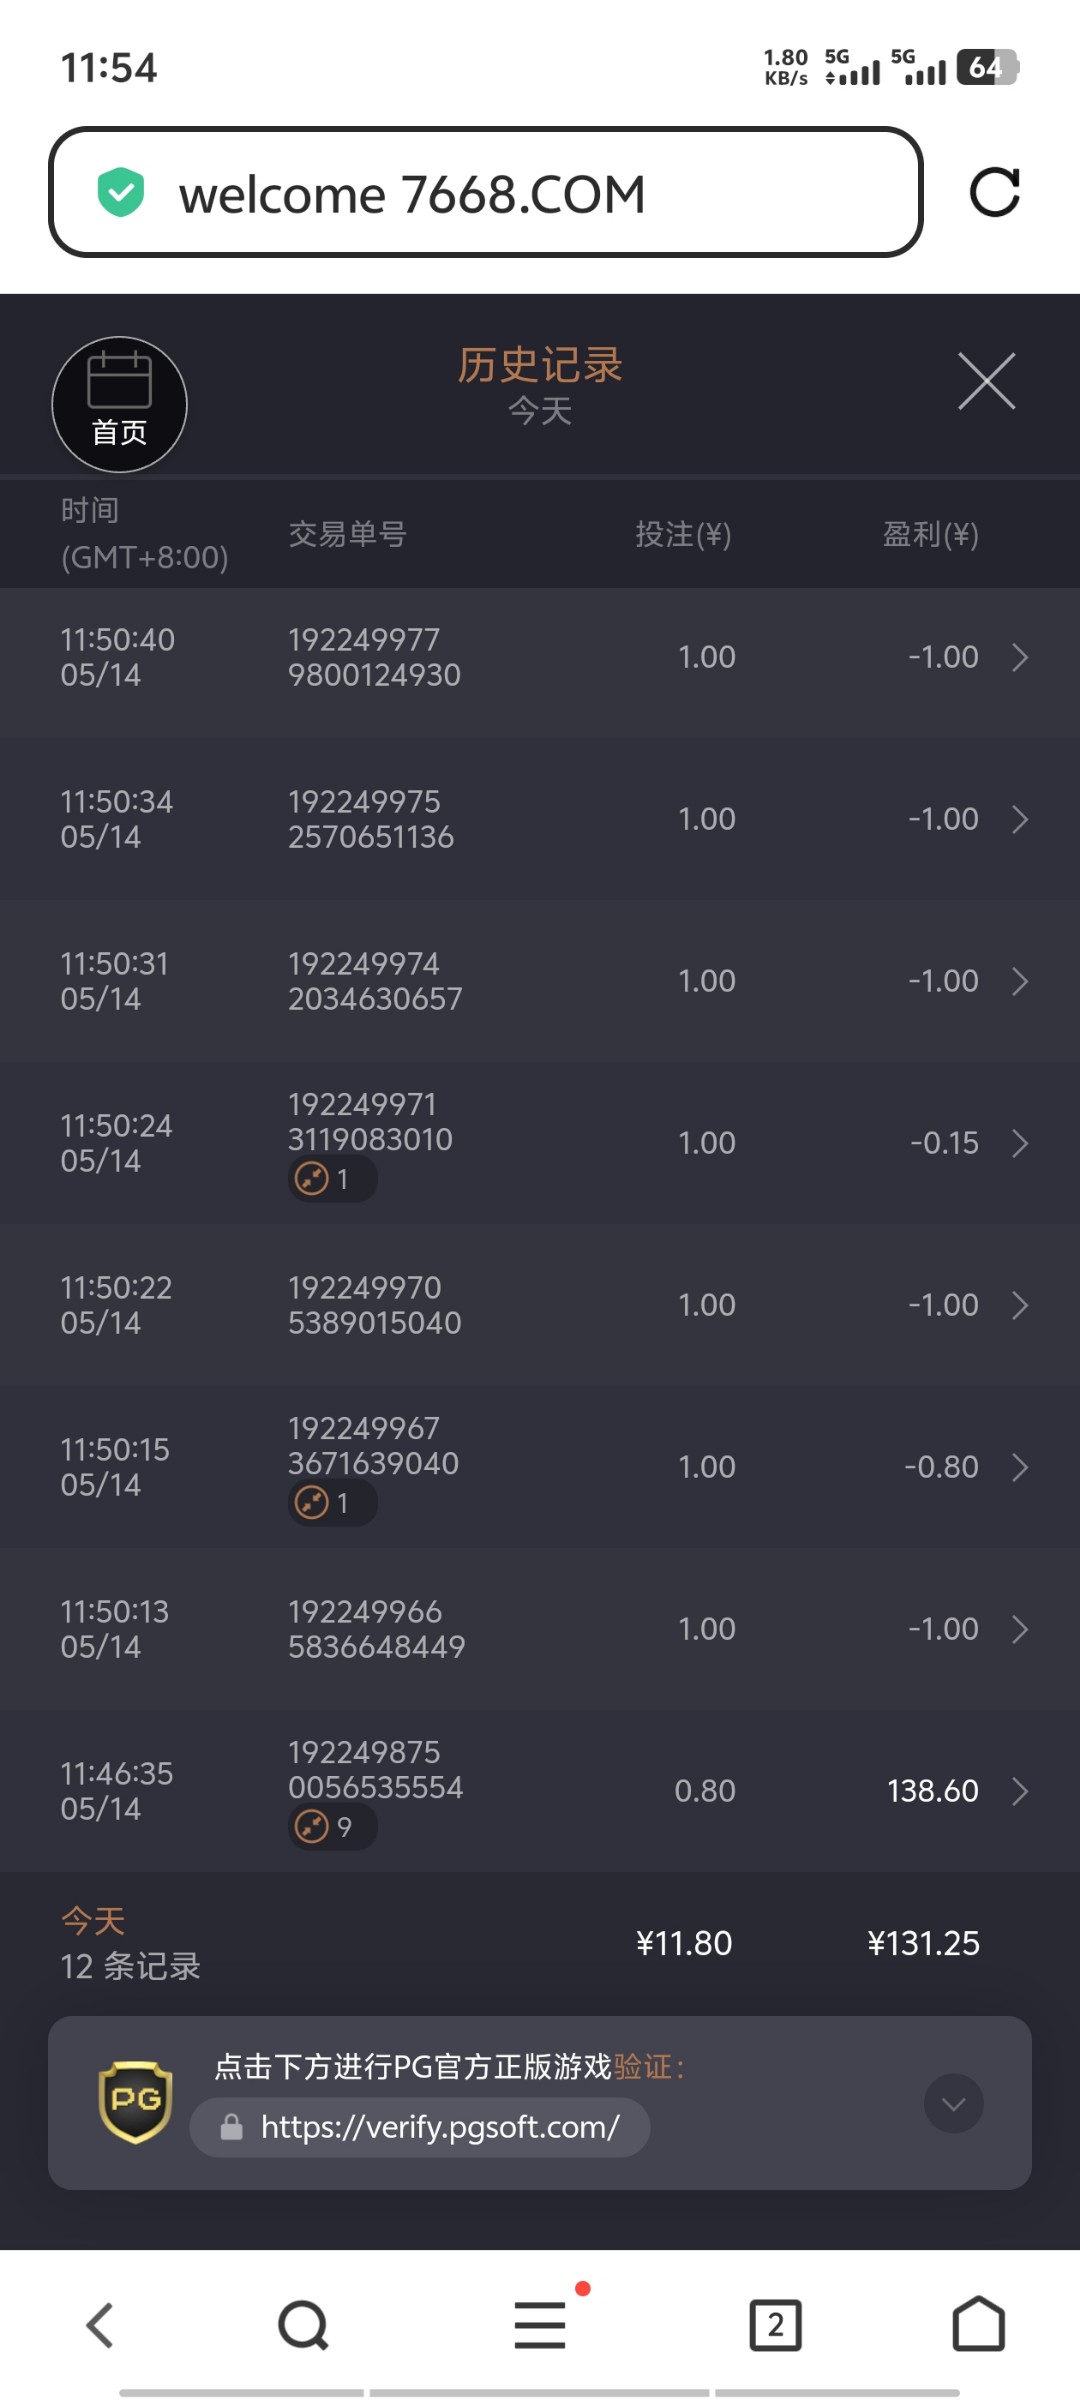Tap the PG shield logo

point(135,2102)
